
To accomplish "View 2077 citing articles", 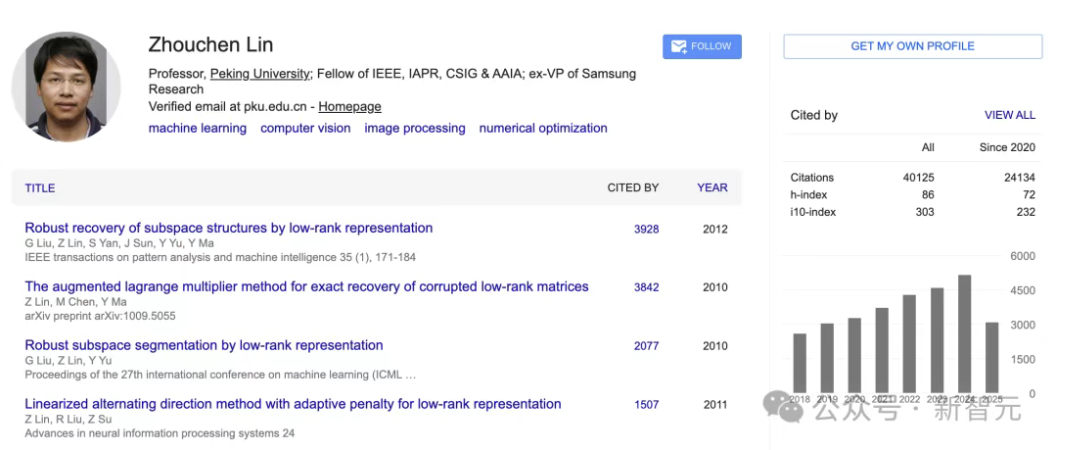I will click(646, 346).
